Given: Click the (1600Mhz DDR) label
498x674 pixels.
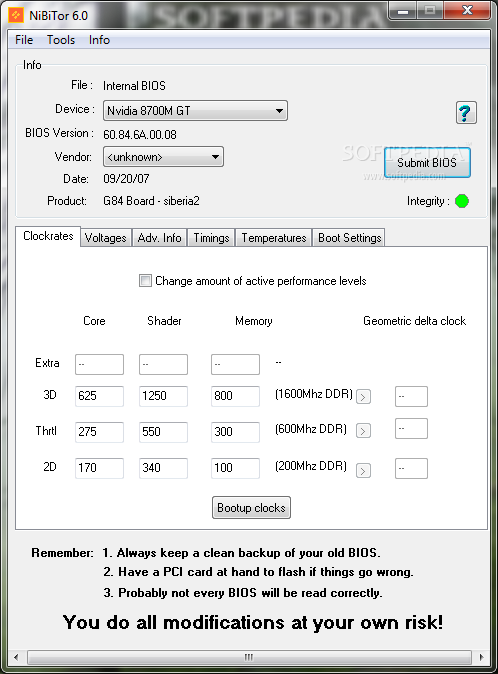Looking at the screenshot, I should point(314,394).
